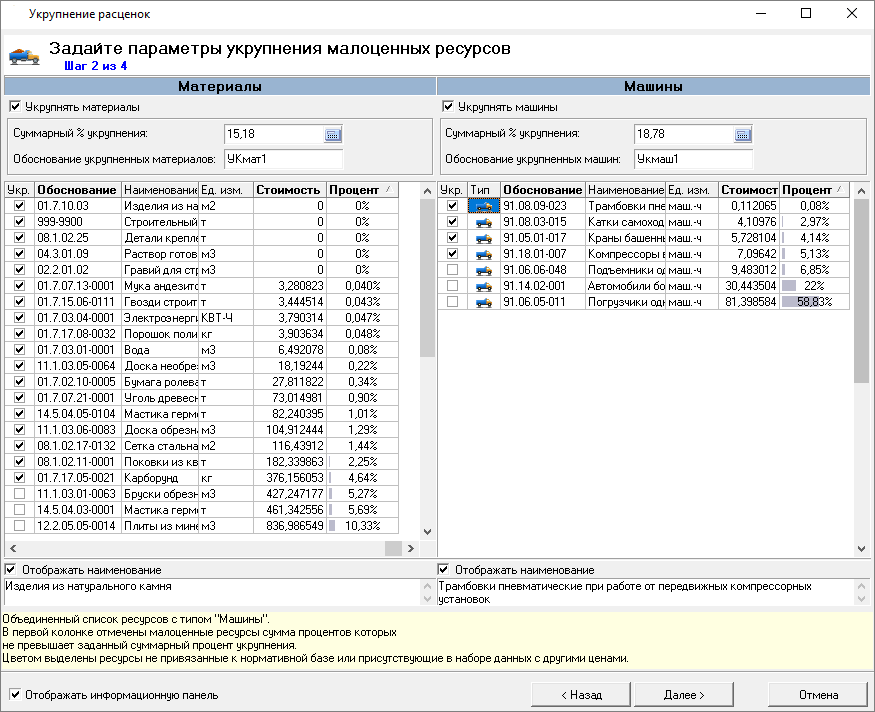Click truck icon for row 91.18.01-007
Image resolution: width=875 pixels, height=712 pixels.
[484, 254]
